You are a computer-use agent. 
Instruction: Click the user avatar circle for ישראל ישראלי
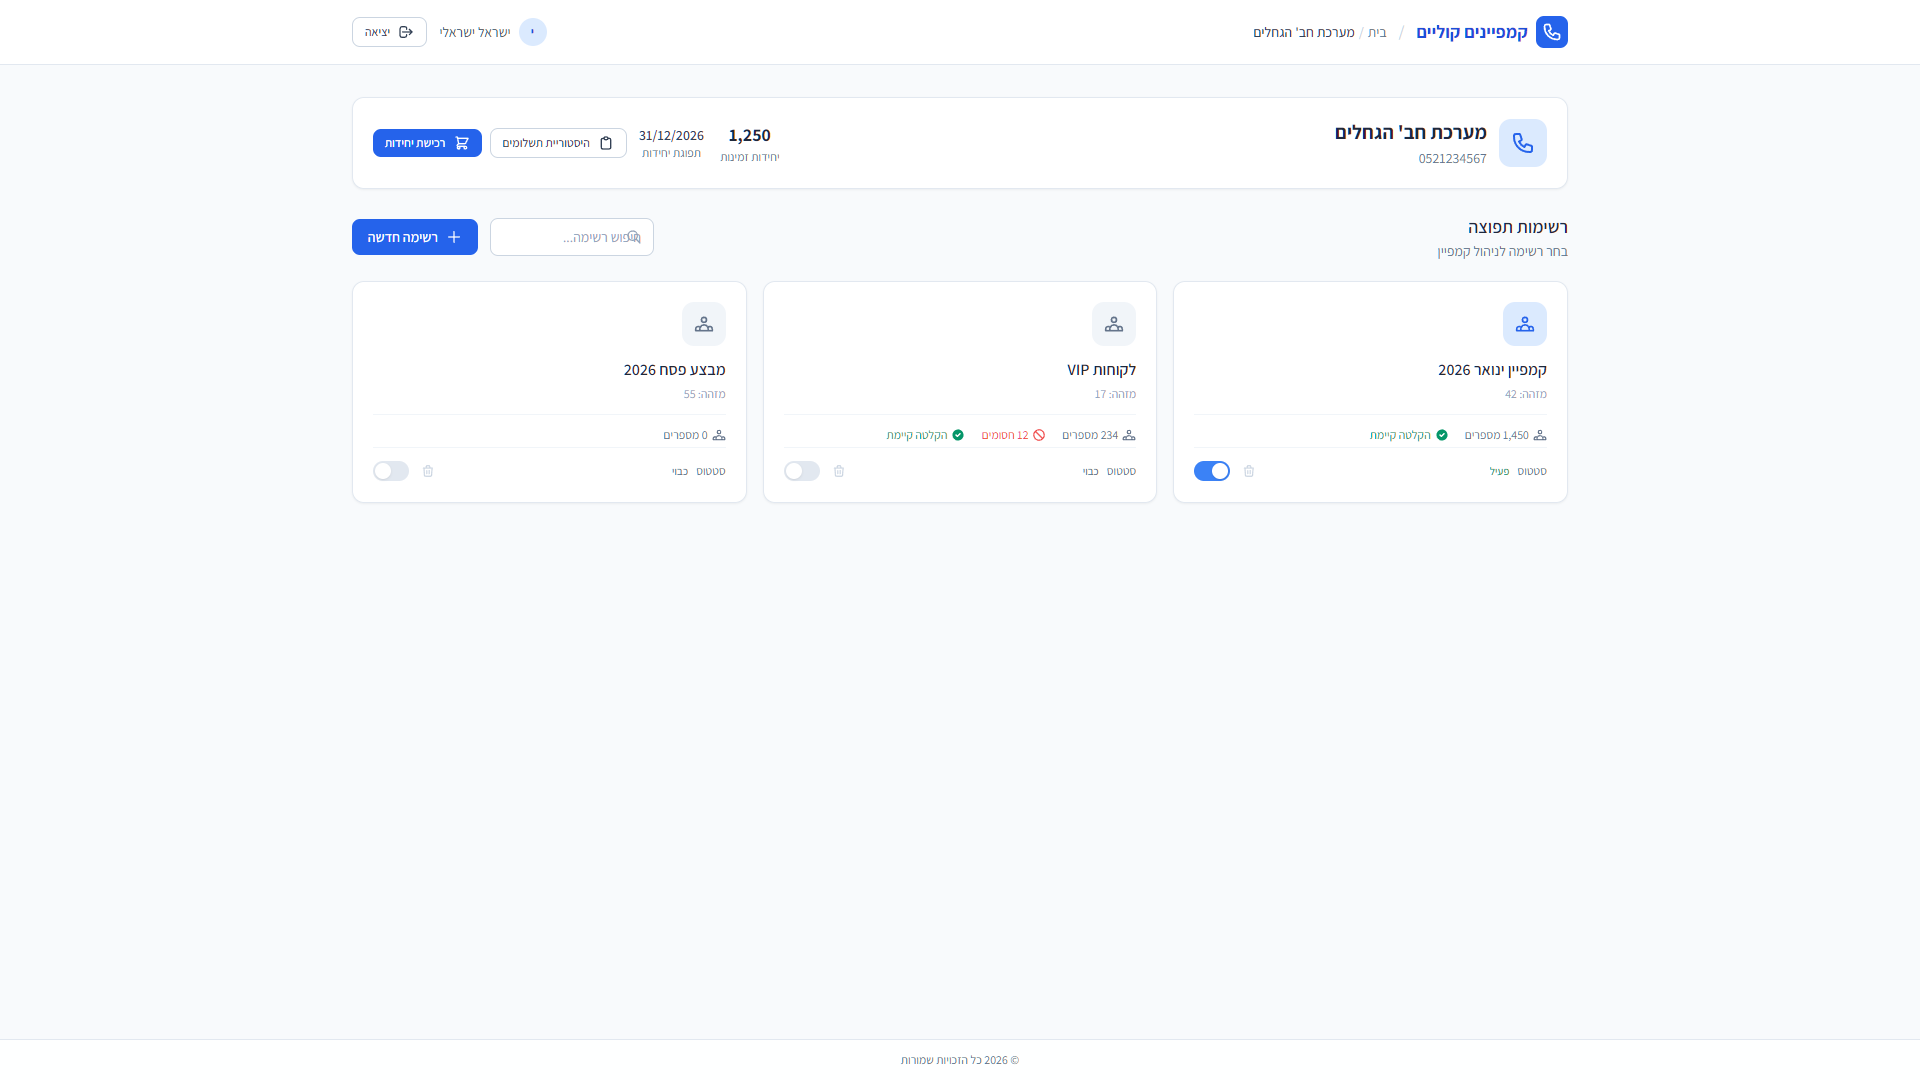pos(532,32)
